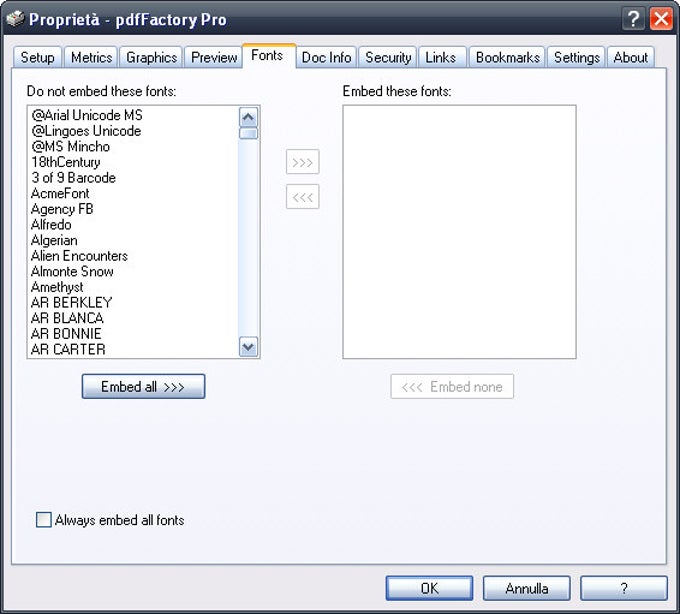
Task: Open the Doc Info tab
Action: click(x=326, y=57)
